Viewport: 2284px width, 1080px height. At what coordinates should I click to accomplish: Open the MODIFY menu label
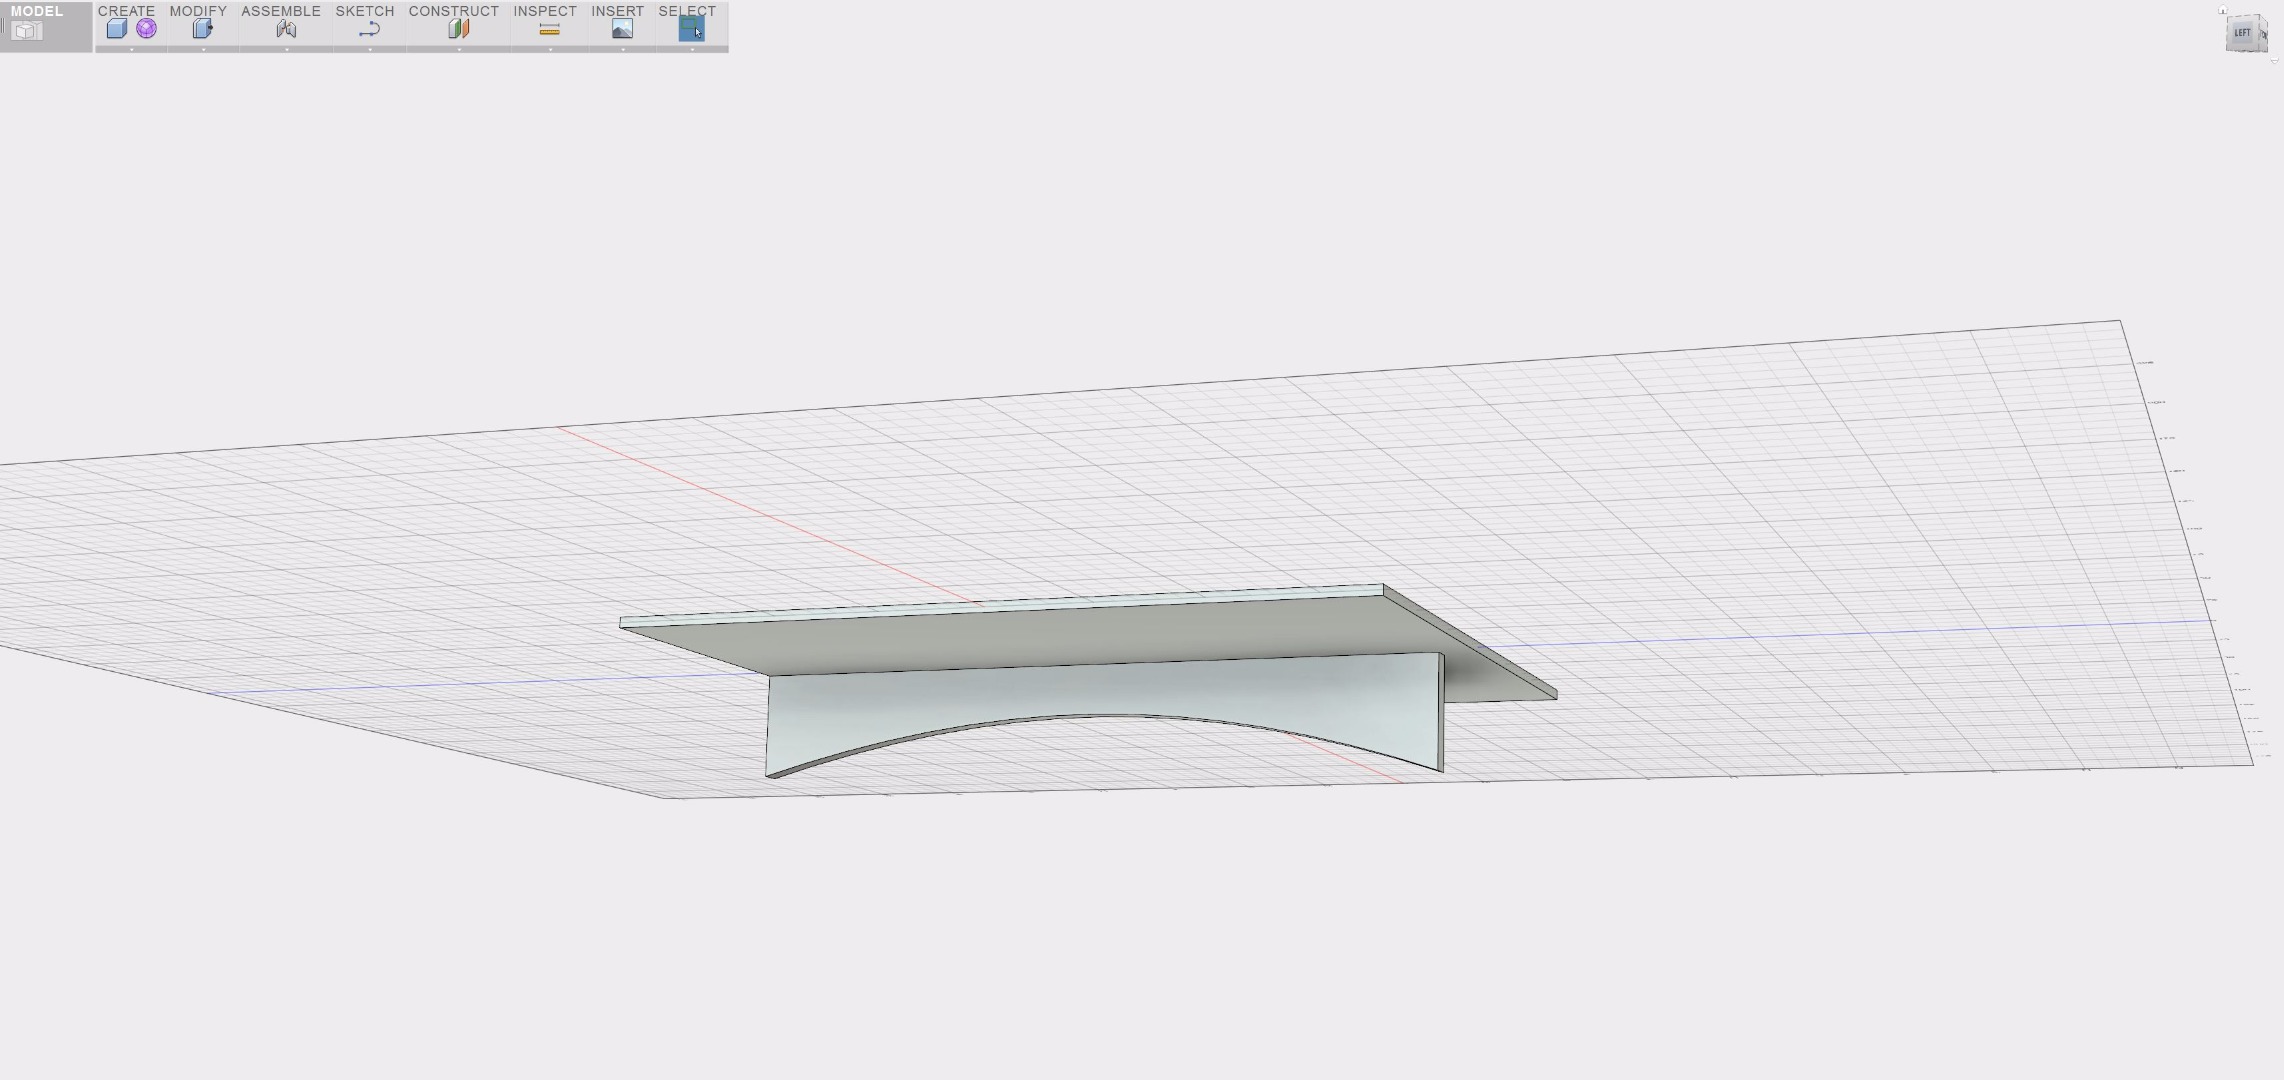(x=198, y=11)
